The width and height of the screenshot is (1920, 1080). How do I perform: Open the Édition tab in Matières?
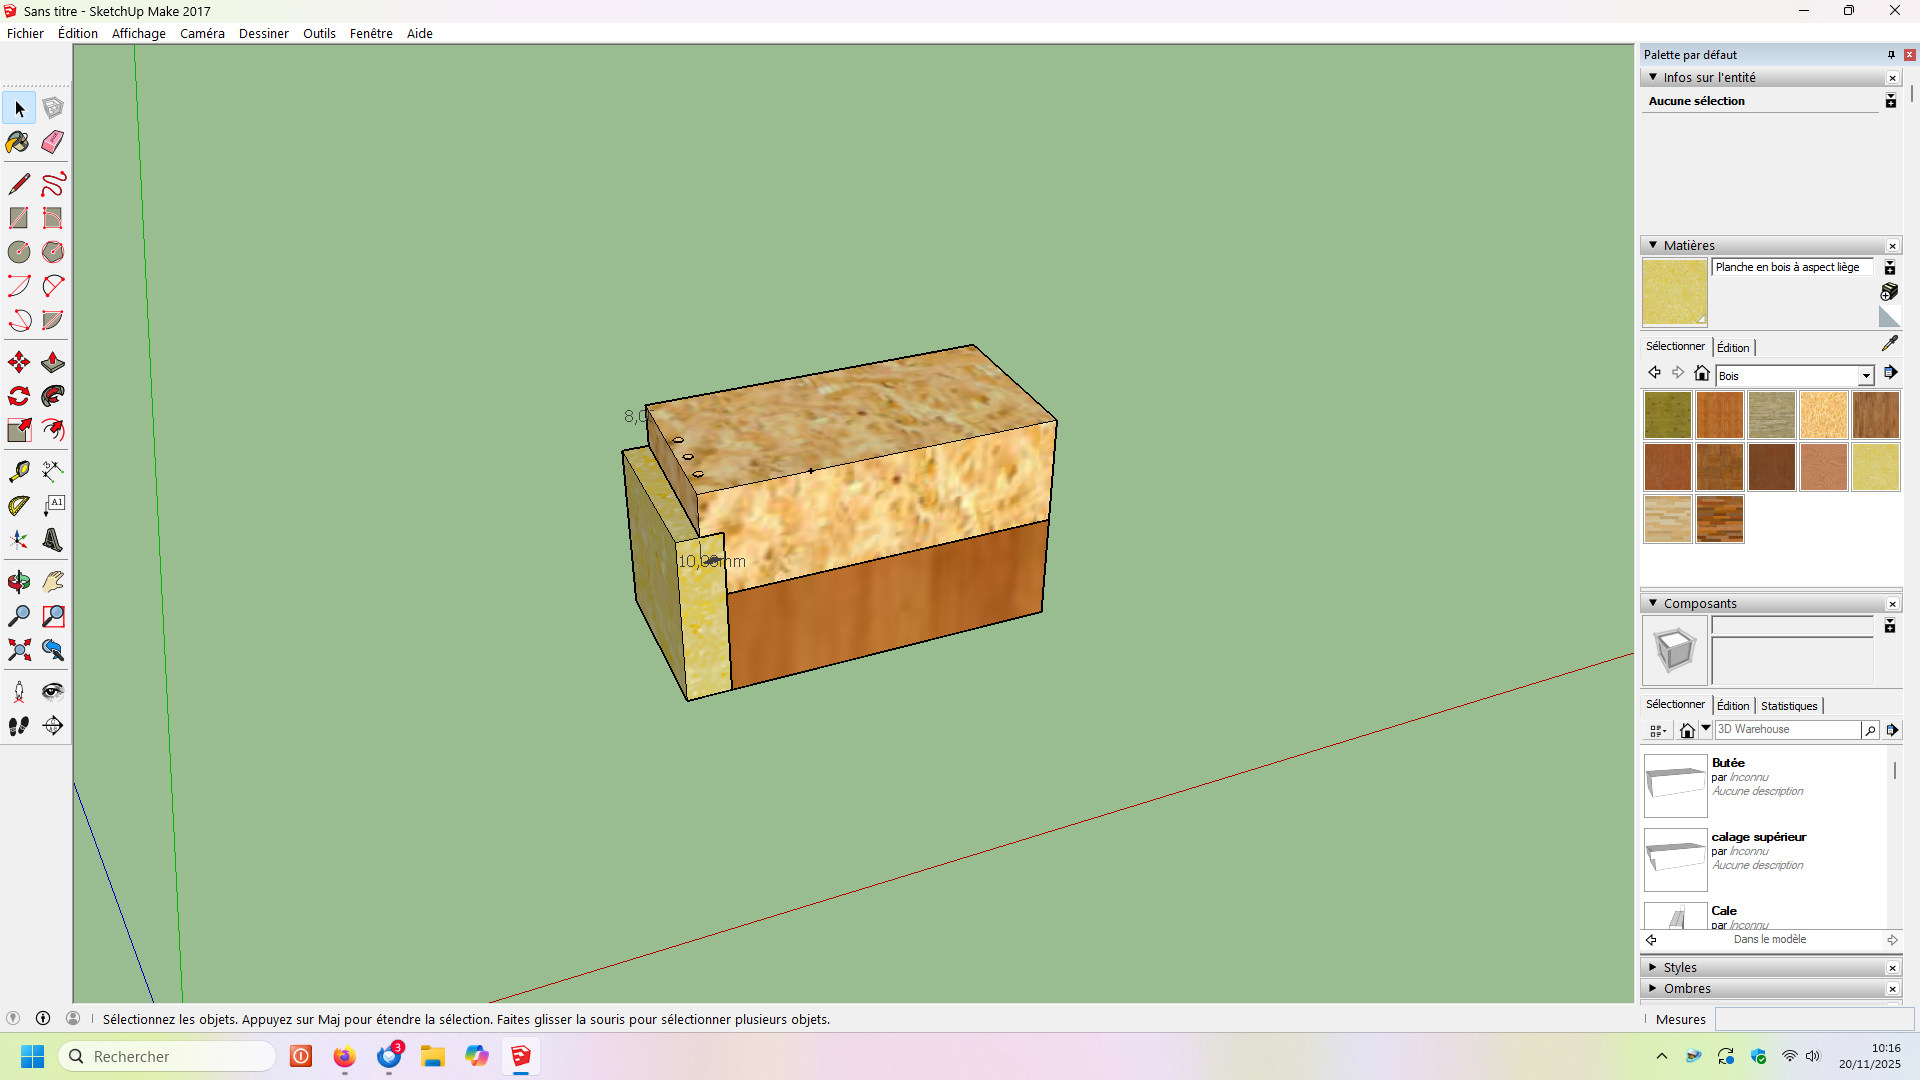pos(1733,348)
